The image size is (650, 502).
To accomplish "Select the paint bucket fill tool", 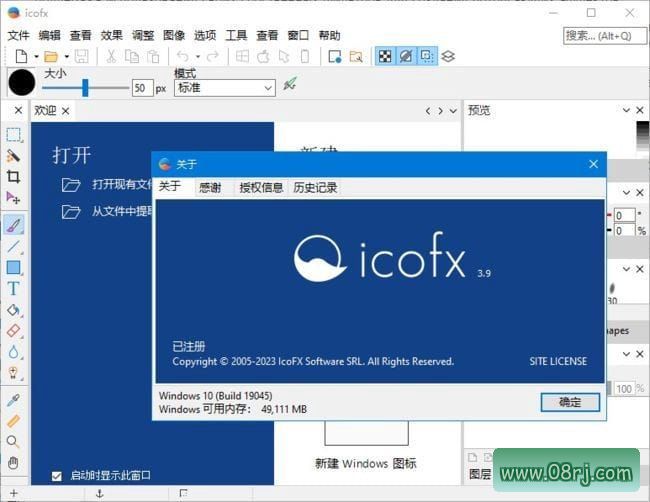I will pyautogui.click(x=13, y=310).
